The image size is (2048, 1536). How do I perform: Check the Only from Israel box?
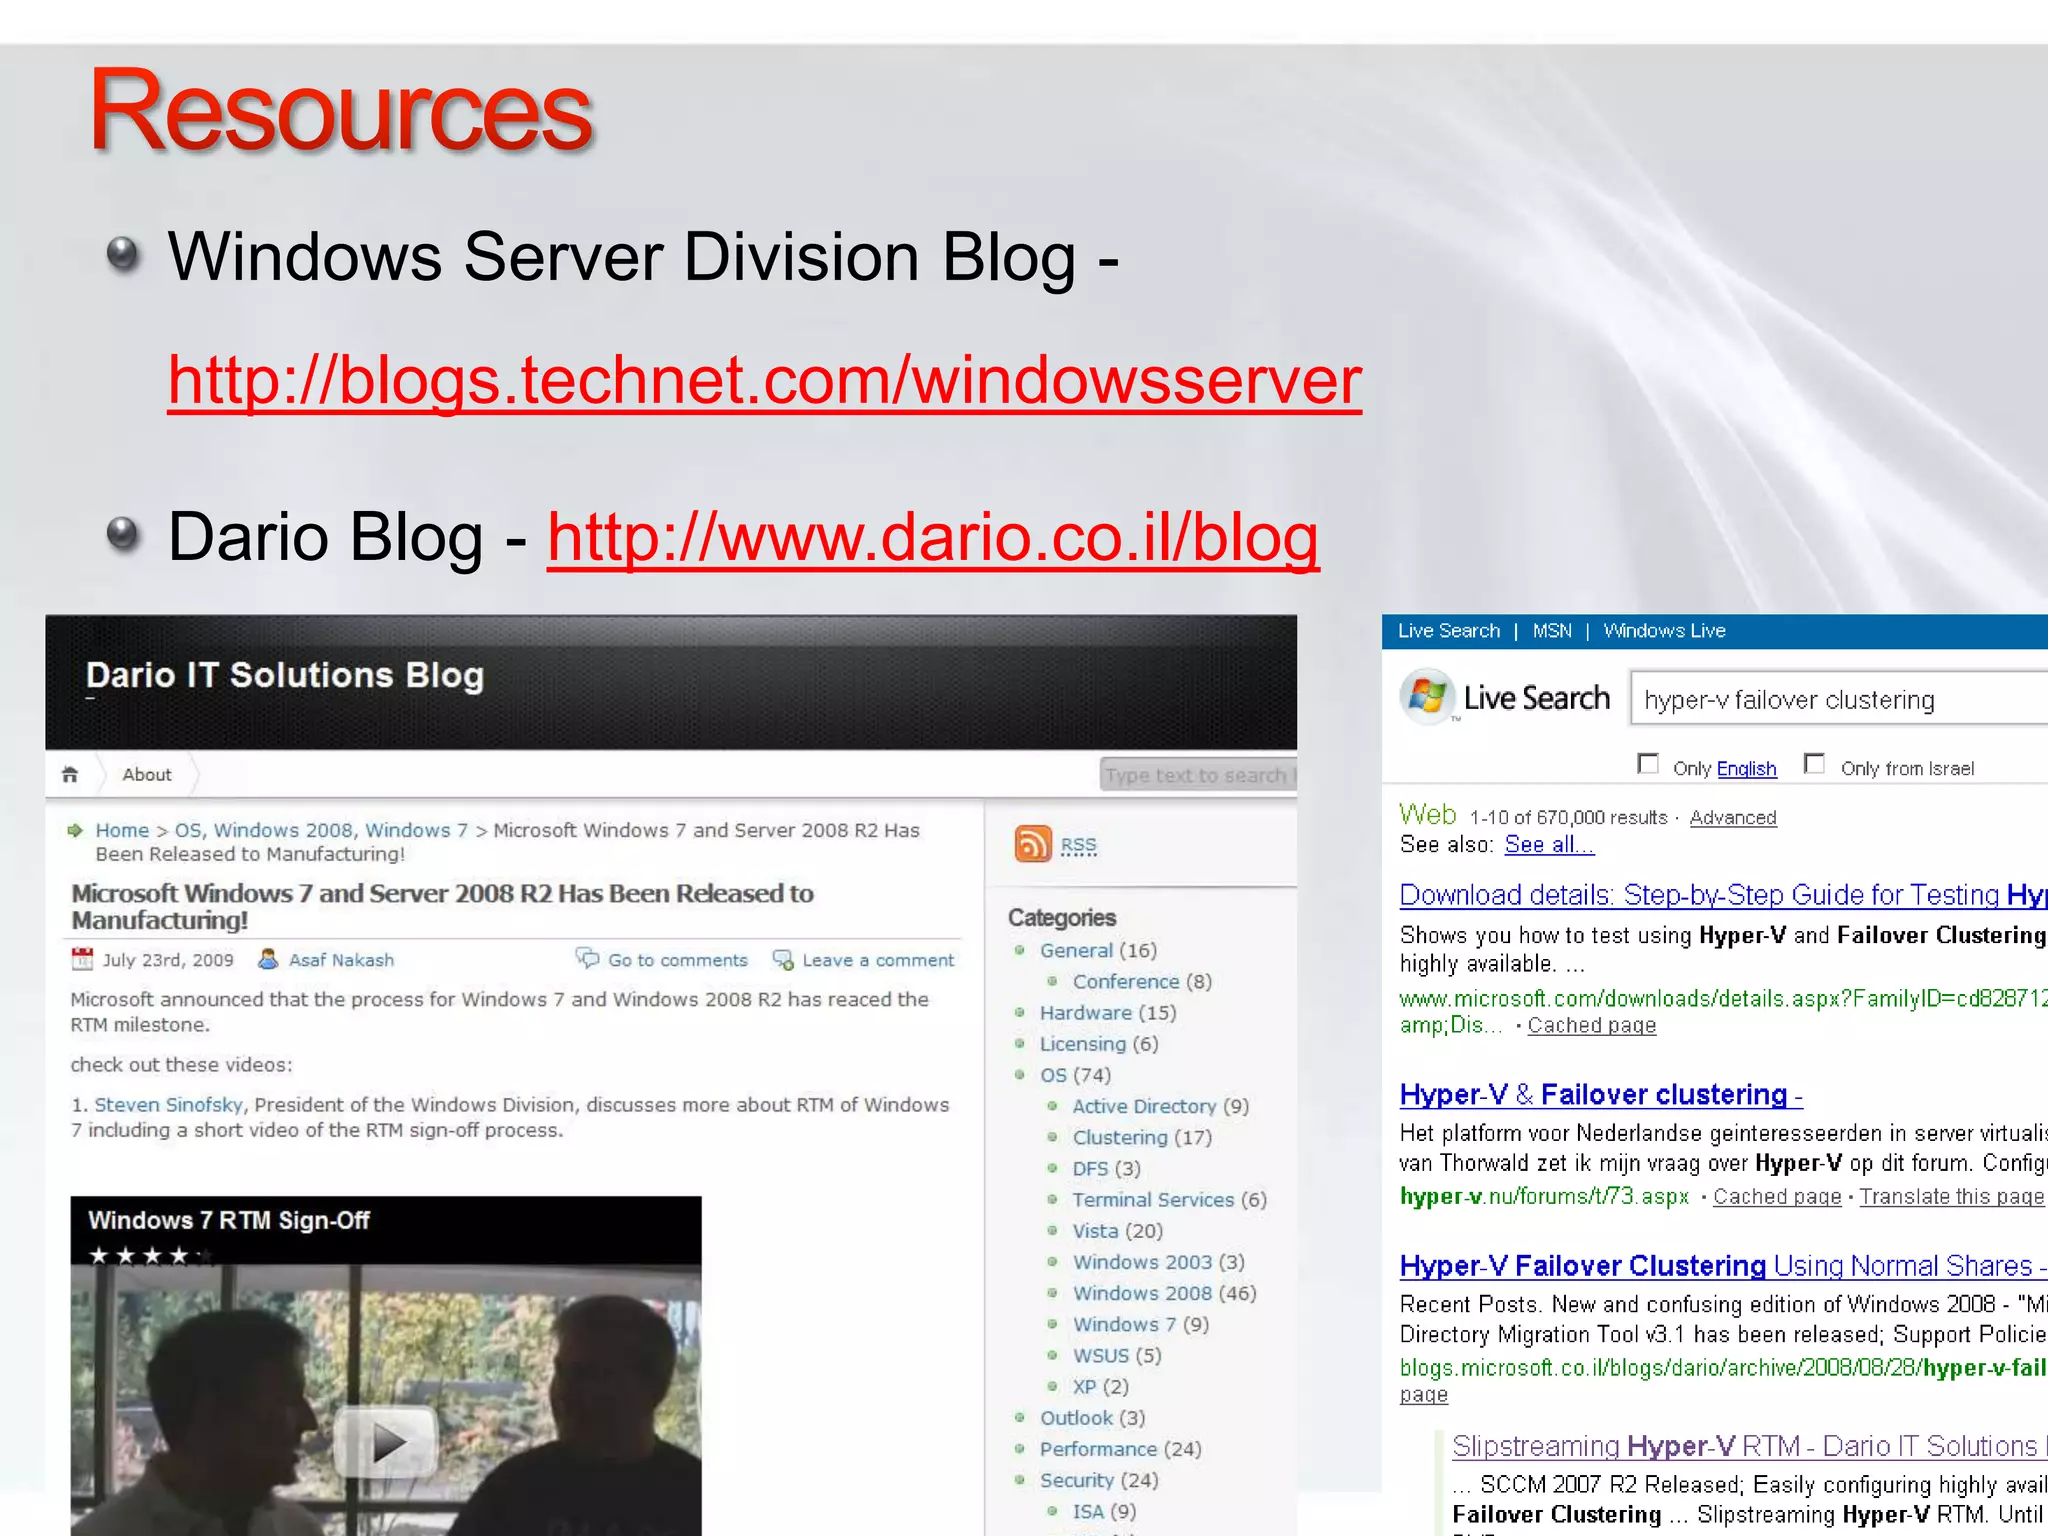1814,765
